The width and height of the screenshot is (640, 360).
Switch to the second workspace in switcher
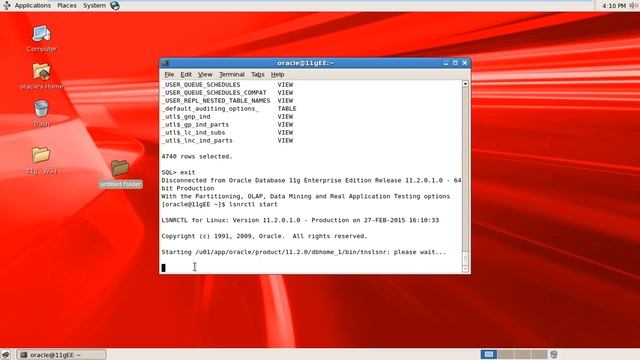click(505, 354)
